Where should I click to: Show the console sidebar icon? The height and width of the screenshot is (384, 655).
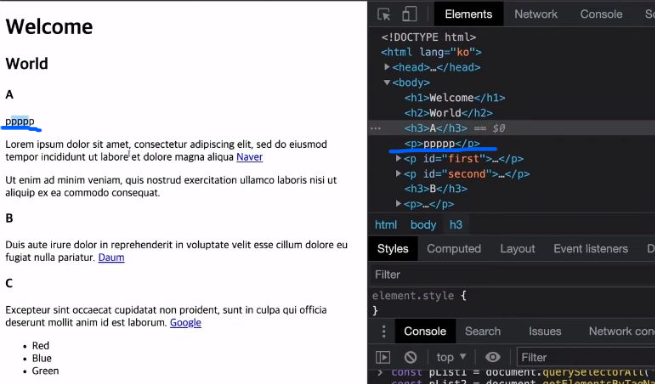click(x=383, y=357)
